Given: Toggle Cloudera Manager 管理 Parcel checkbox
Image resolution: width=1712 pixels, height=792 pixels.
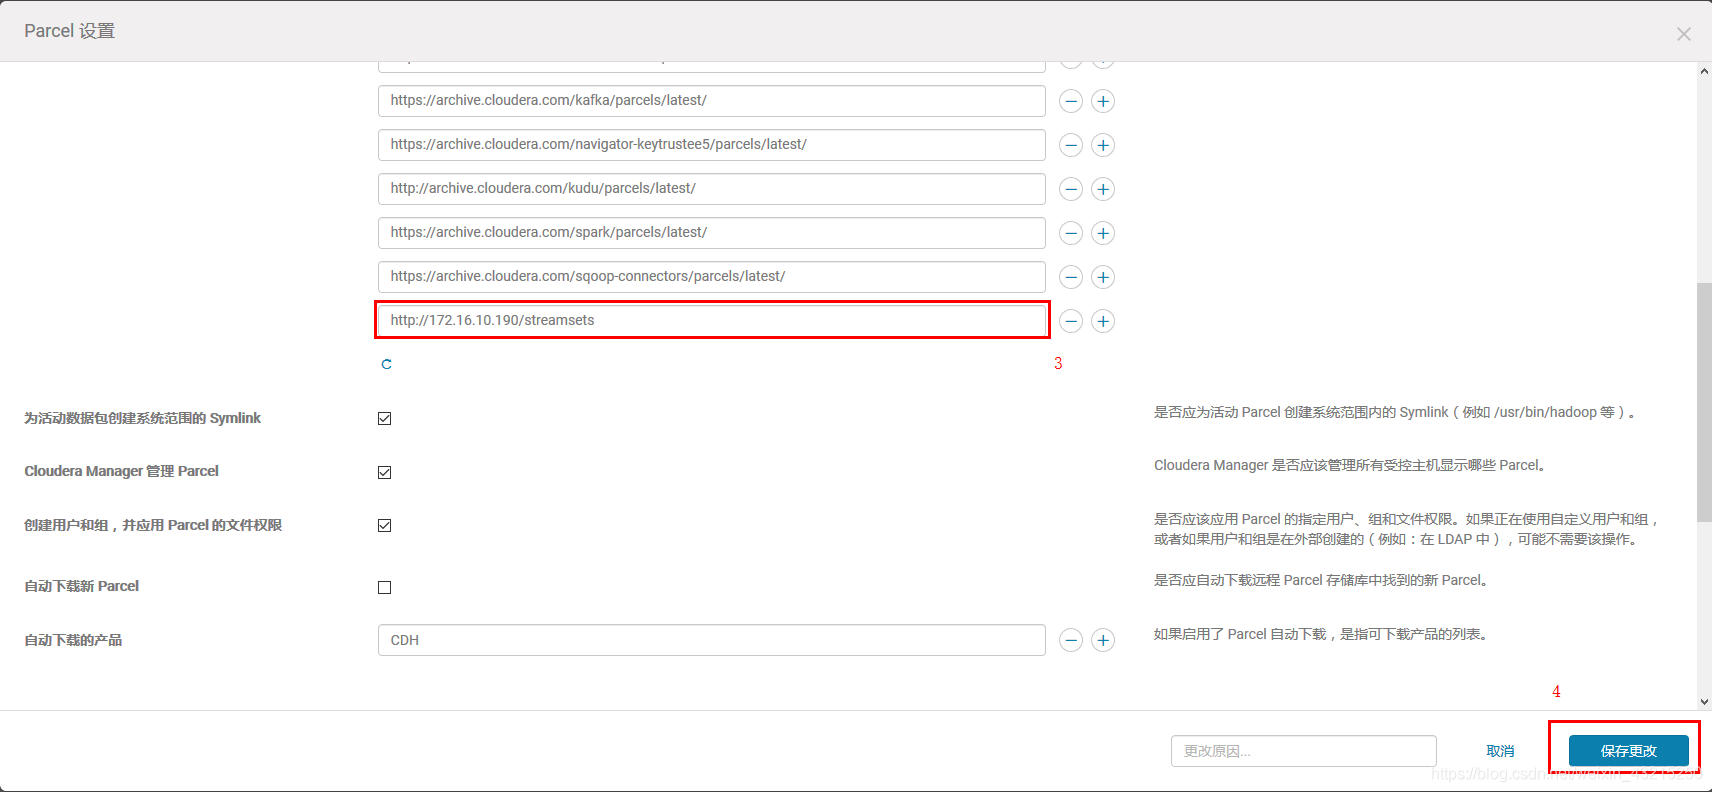Looking at the screenshot, I should (384, 472).
